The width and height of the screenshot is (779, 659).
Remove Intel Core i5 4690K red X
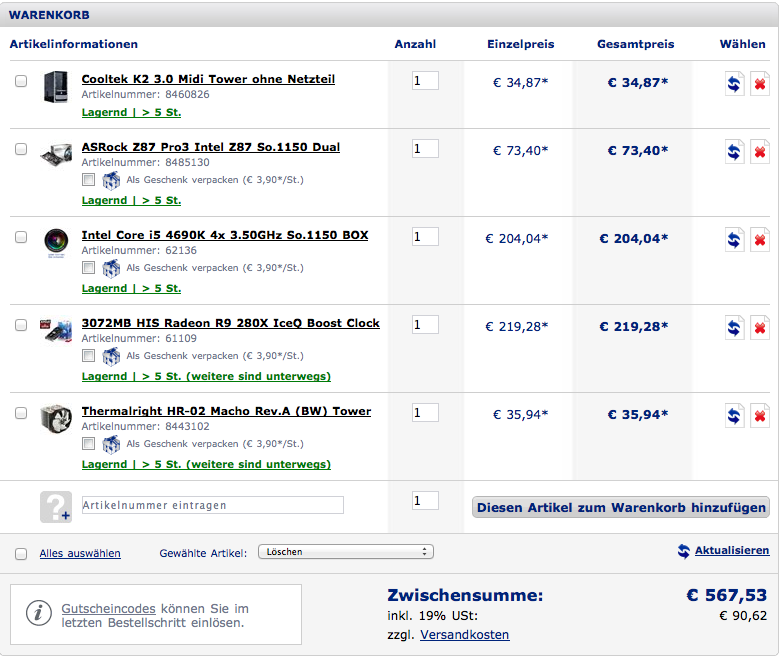760,240
